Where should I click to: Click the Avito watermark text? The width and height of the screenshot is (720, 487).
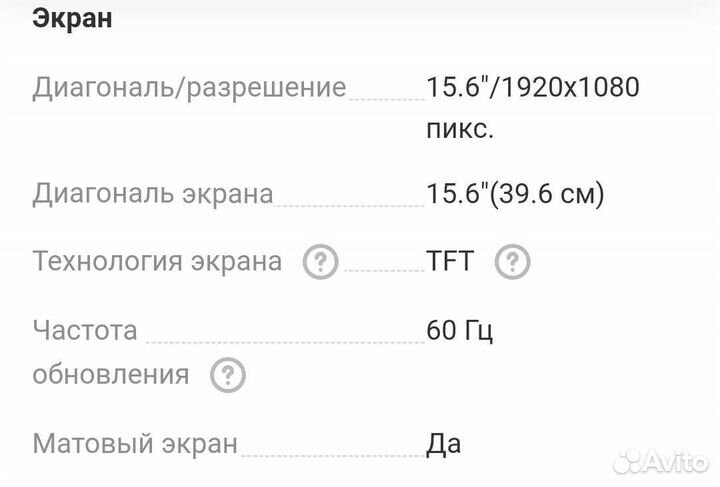678,461
